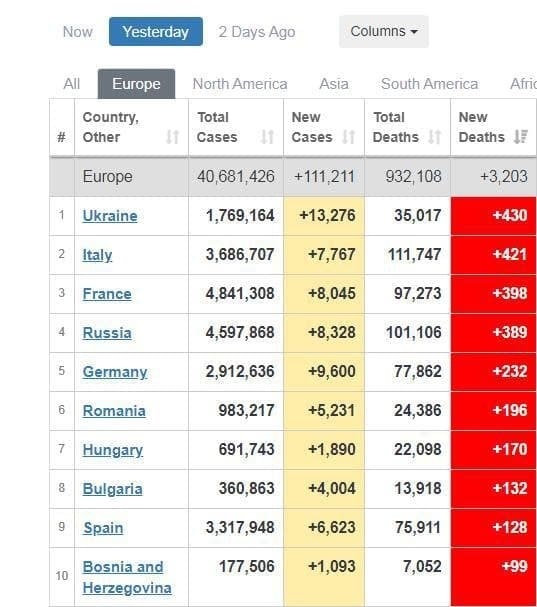Open the South America tab

(429, 84)
